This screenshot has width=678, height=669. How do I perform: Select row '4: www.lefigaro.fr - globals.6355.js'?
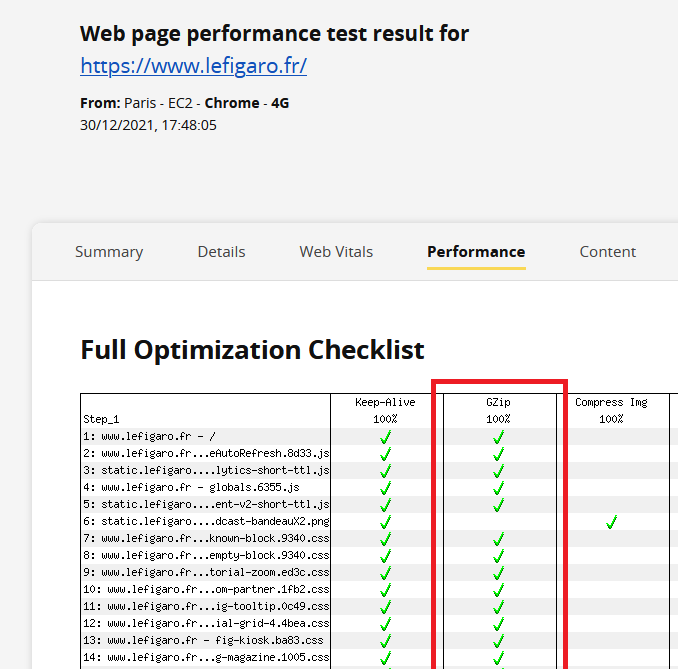(x=191, y=487)
